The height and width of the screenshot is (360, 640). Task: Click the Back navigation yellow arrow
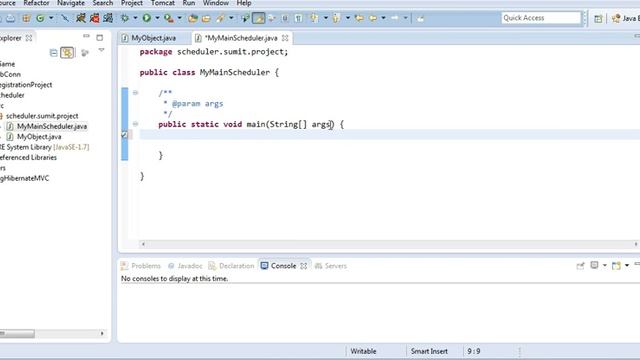tap(373, 18)
